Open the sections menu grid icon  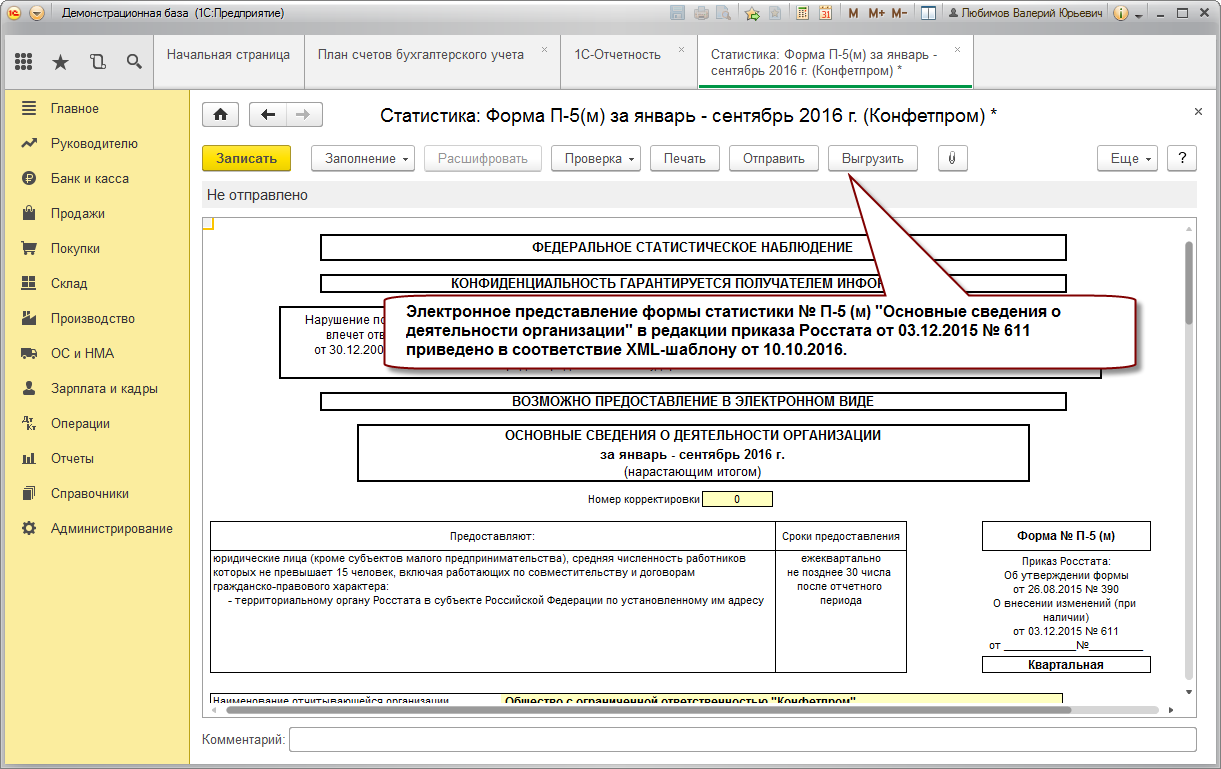[x=23, y=62]
